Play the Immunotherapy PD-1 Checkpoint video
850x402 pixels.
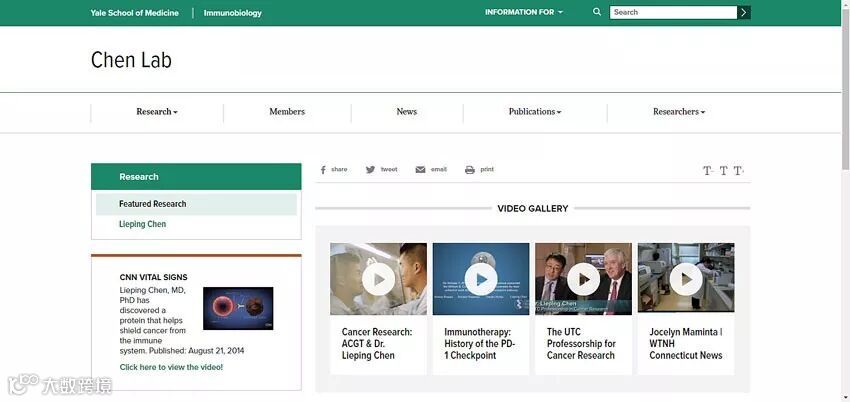click(481, 279)
